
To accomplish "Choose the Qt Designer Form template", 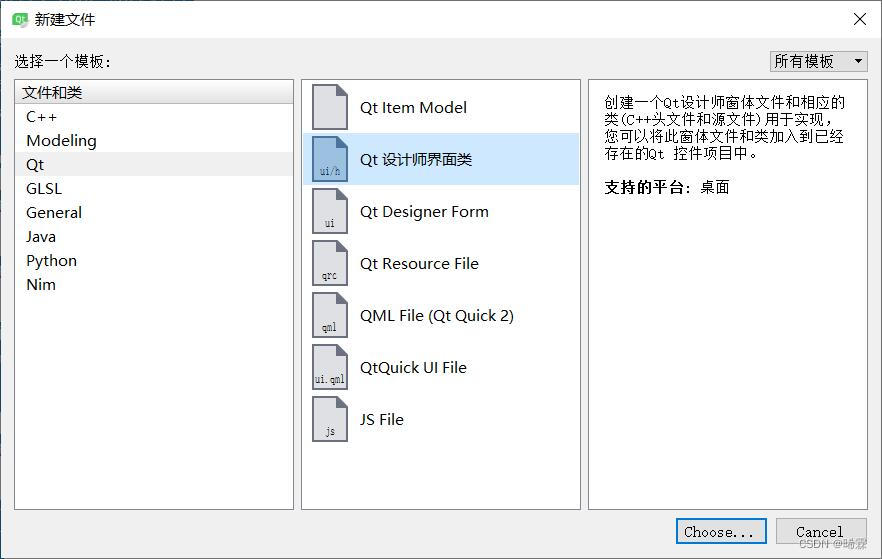I will tap(441, 211).
